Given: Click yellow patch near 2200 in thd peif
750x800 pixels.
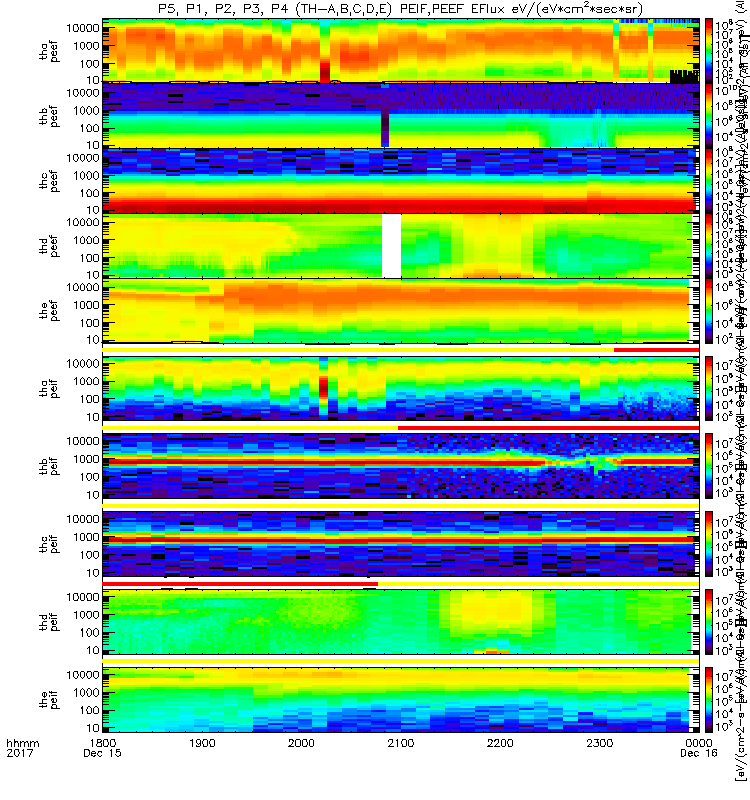Looking at the screenshot, I should click(494, 615).
